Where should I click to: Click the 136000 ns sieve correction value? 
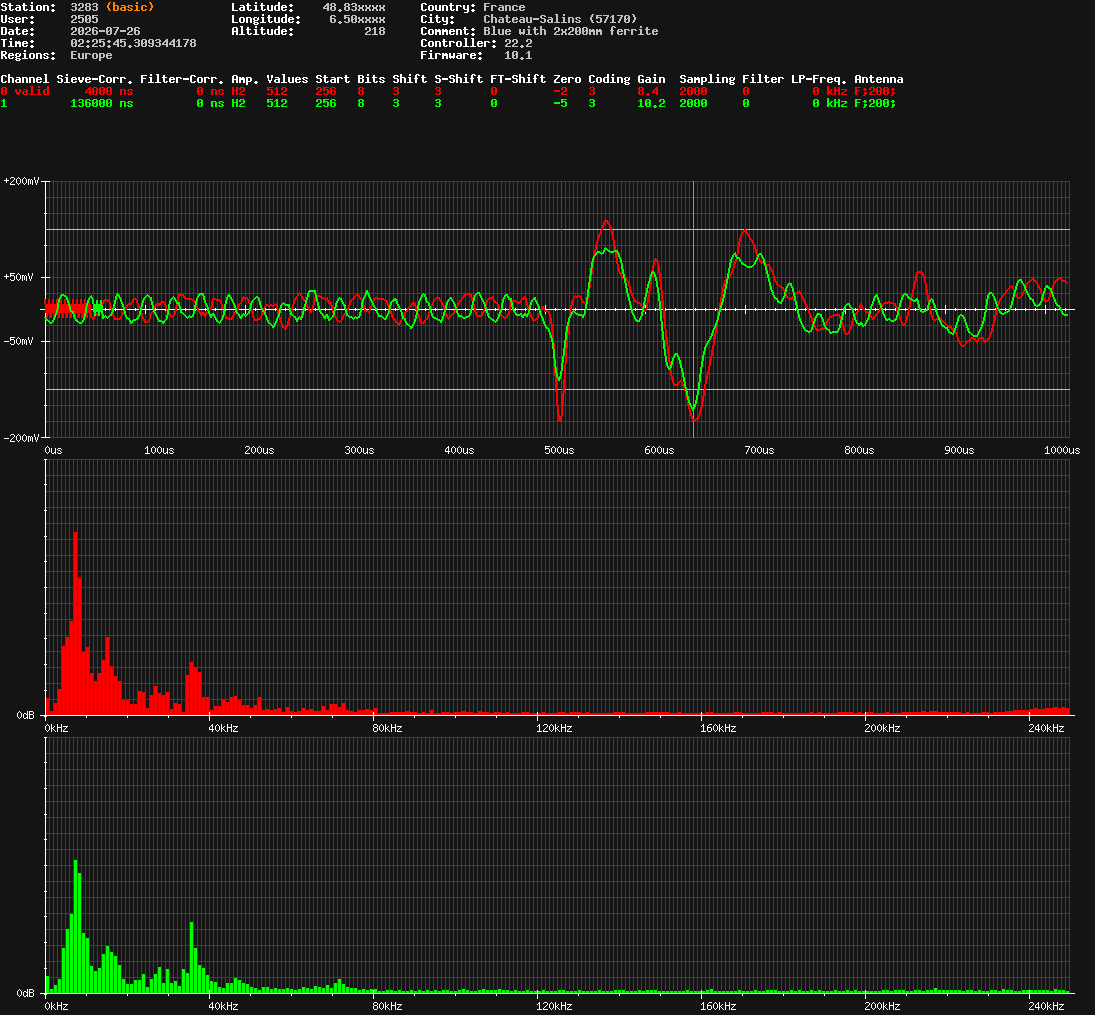click(101, 103)
